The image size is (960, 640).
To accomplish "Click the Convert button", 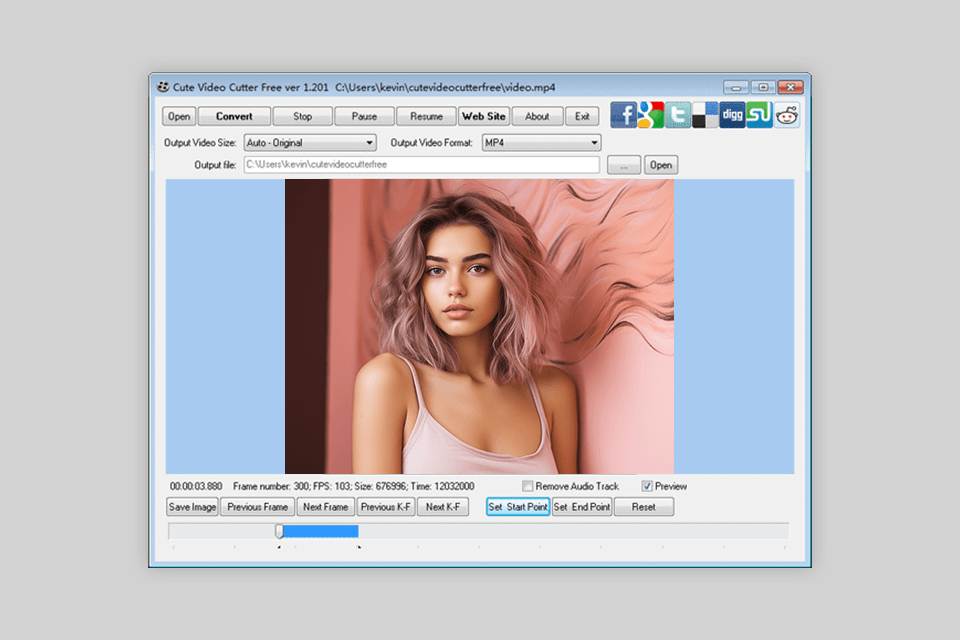I will coord(234,116).
